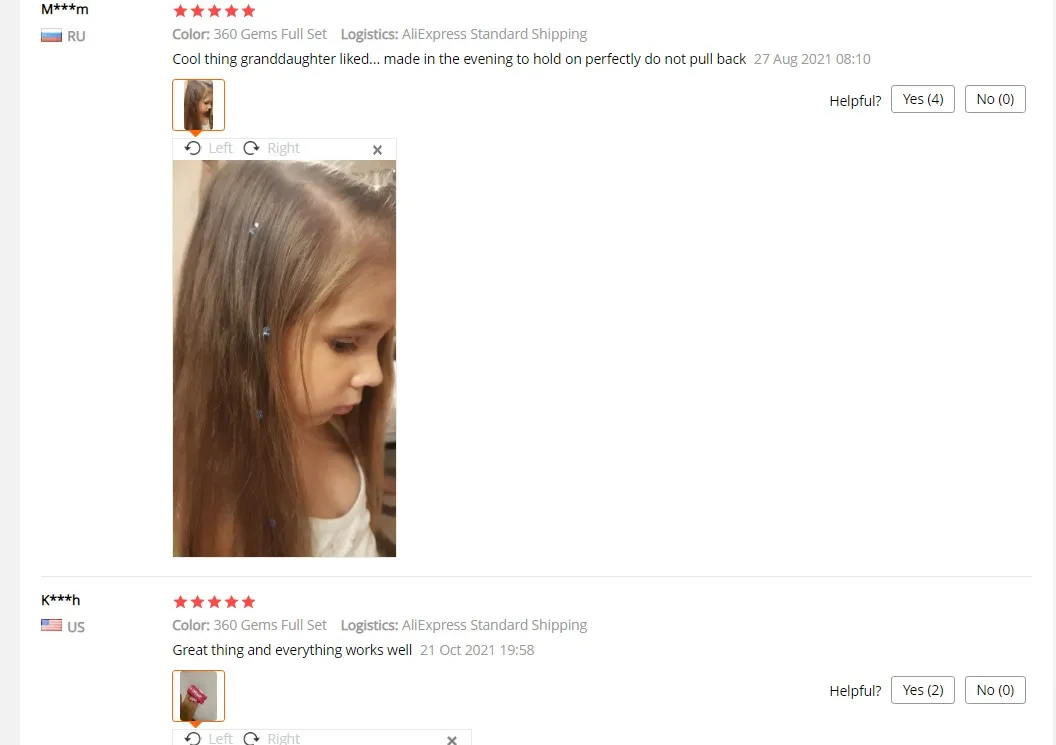The image size is (1056, 745).
Task: Click the girl's hair review thumbnail
Action: coord(199,105)
